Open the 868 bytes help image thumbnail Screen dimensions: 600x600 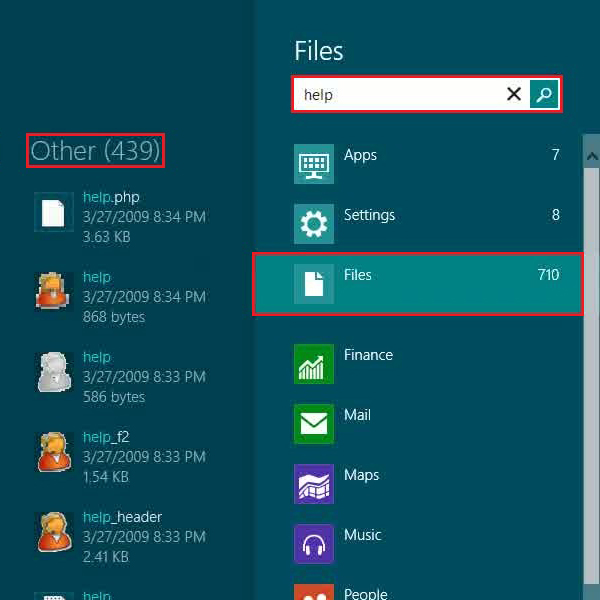click(54, 291)
